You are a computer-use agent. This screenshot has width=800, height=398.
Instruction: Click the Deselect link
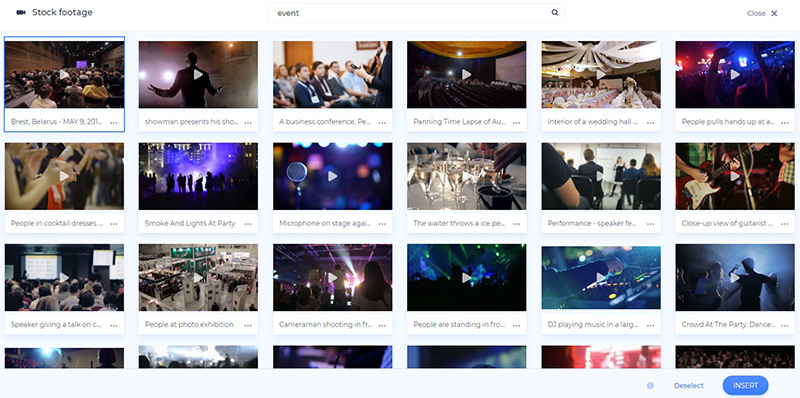689,386
